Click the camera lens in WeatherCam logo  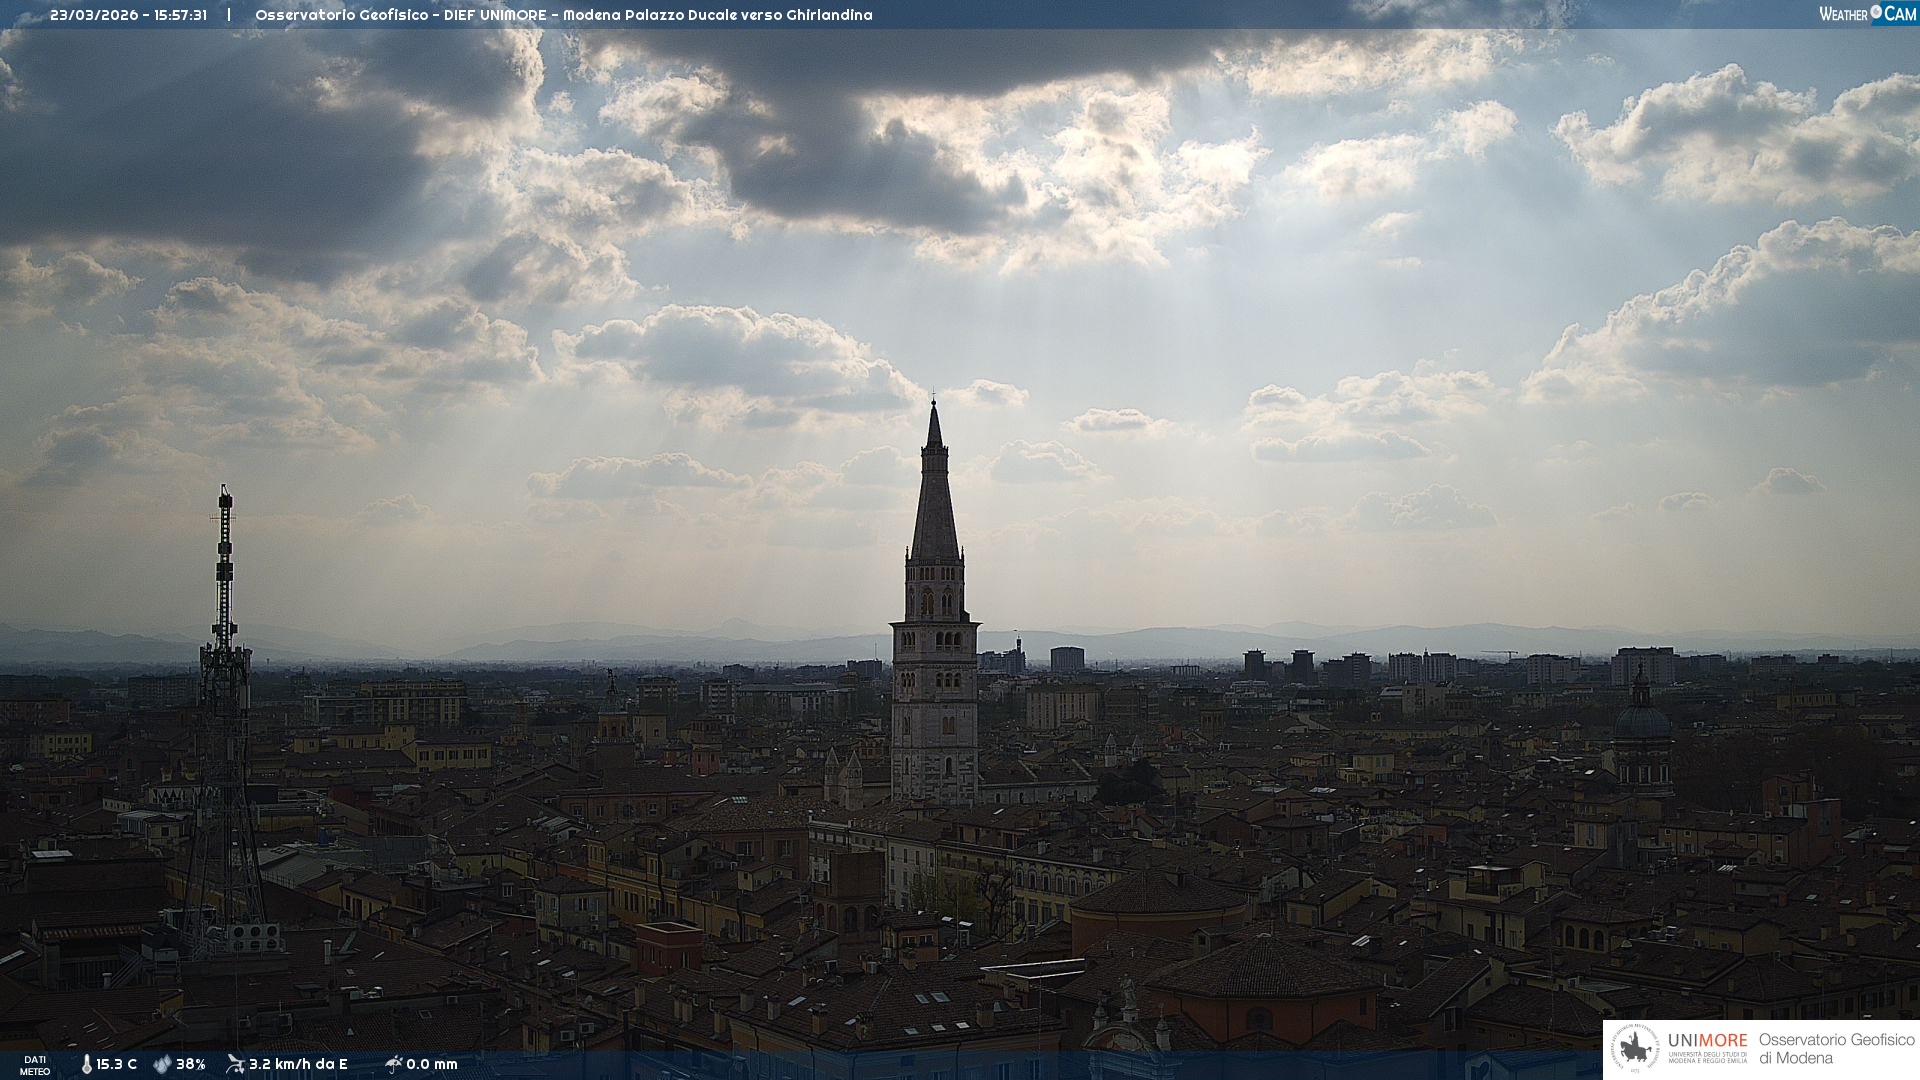point(1876,12)
